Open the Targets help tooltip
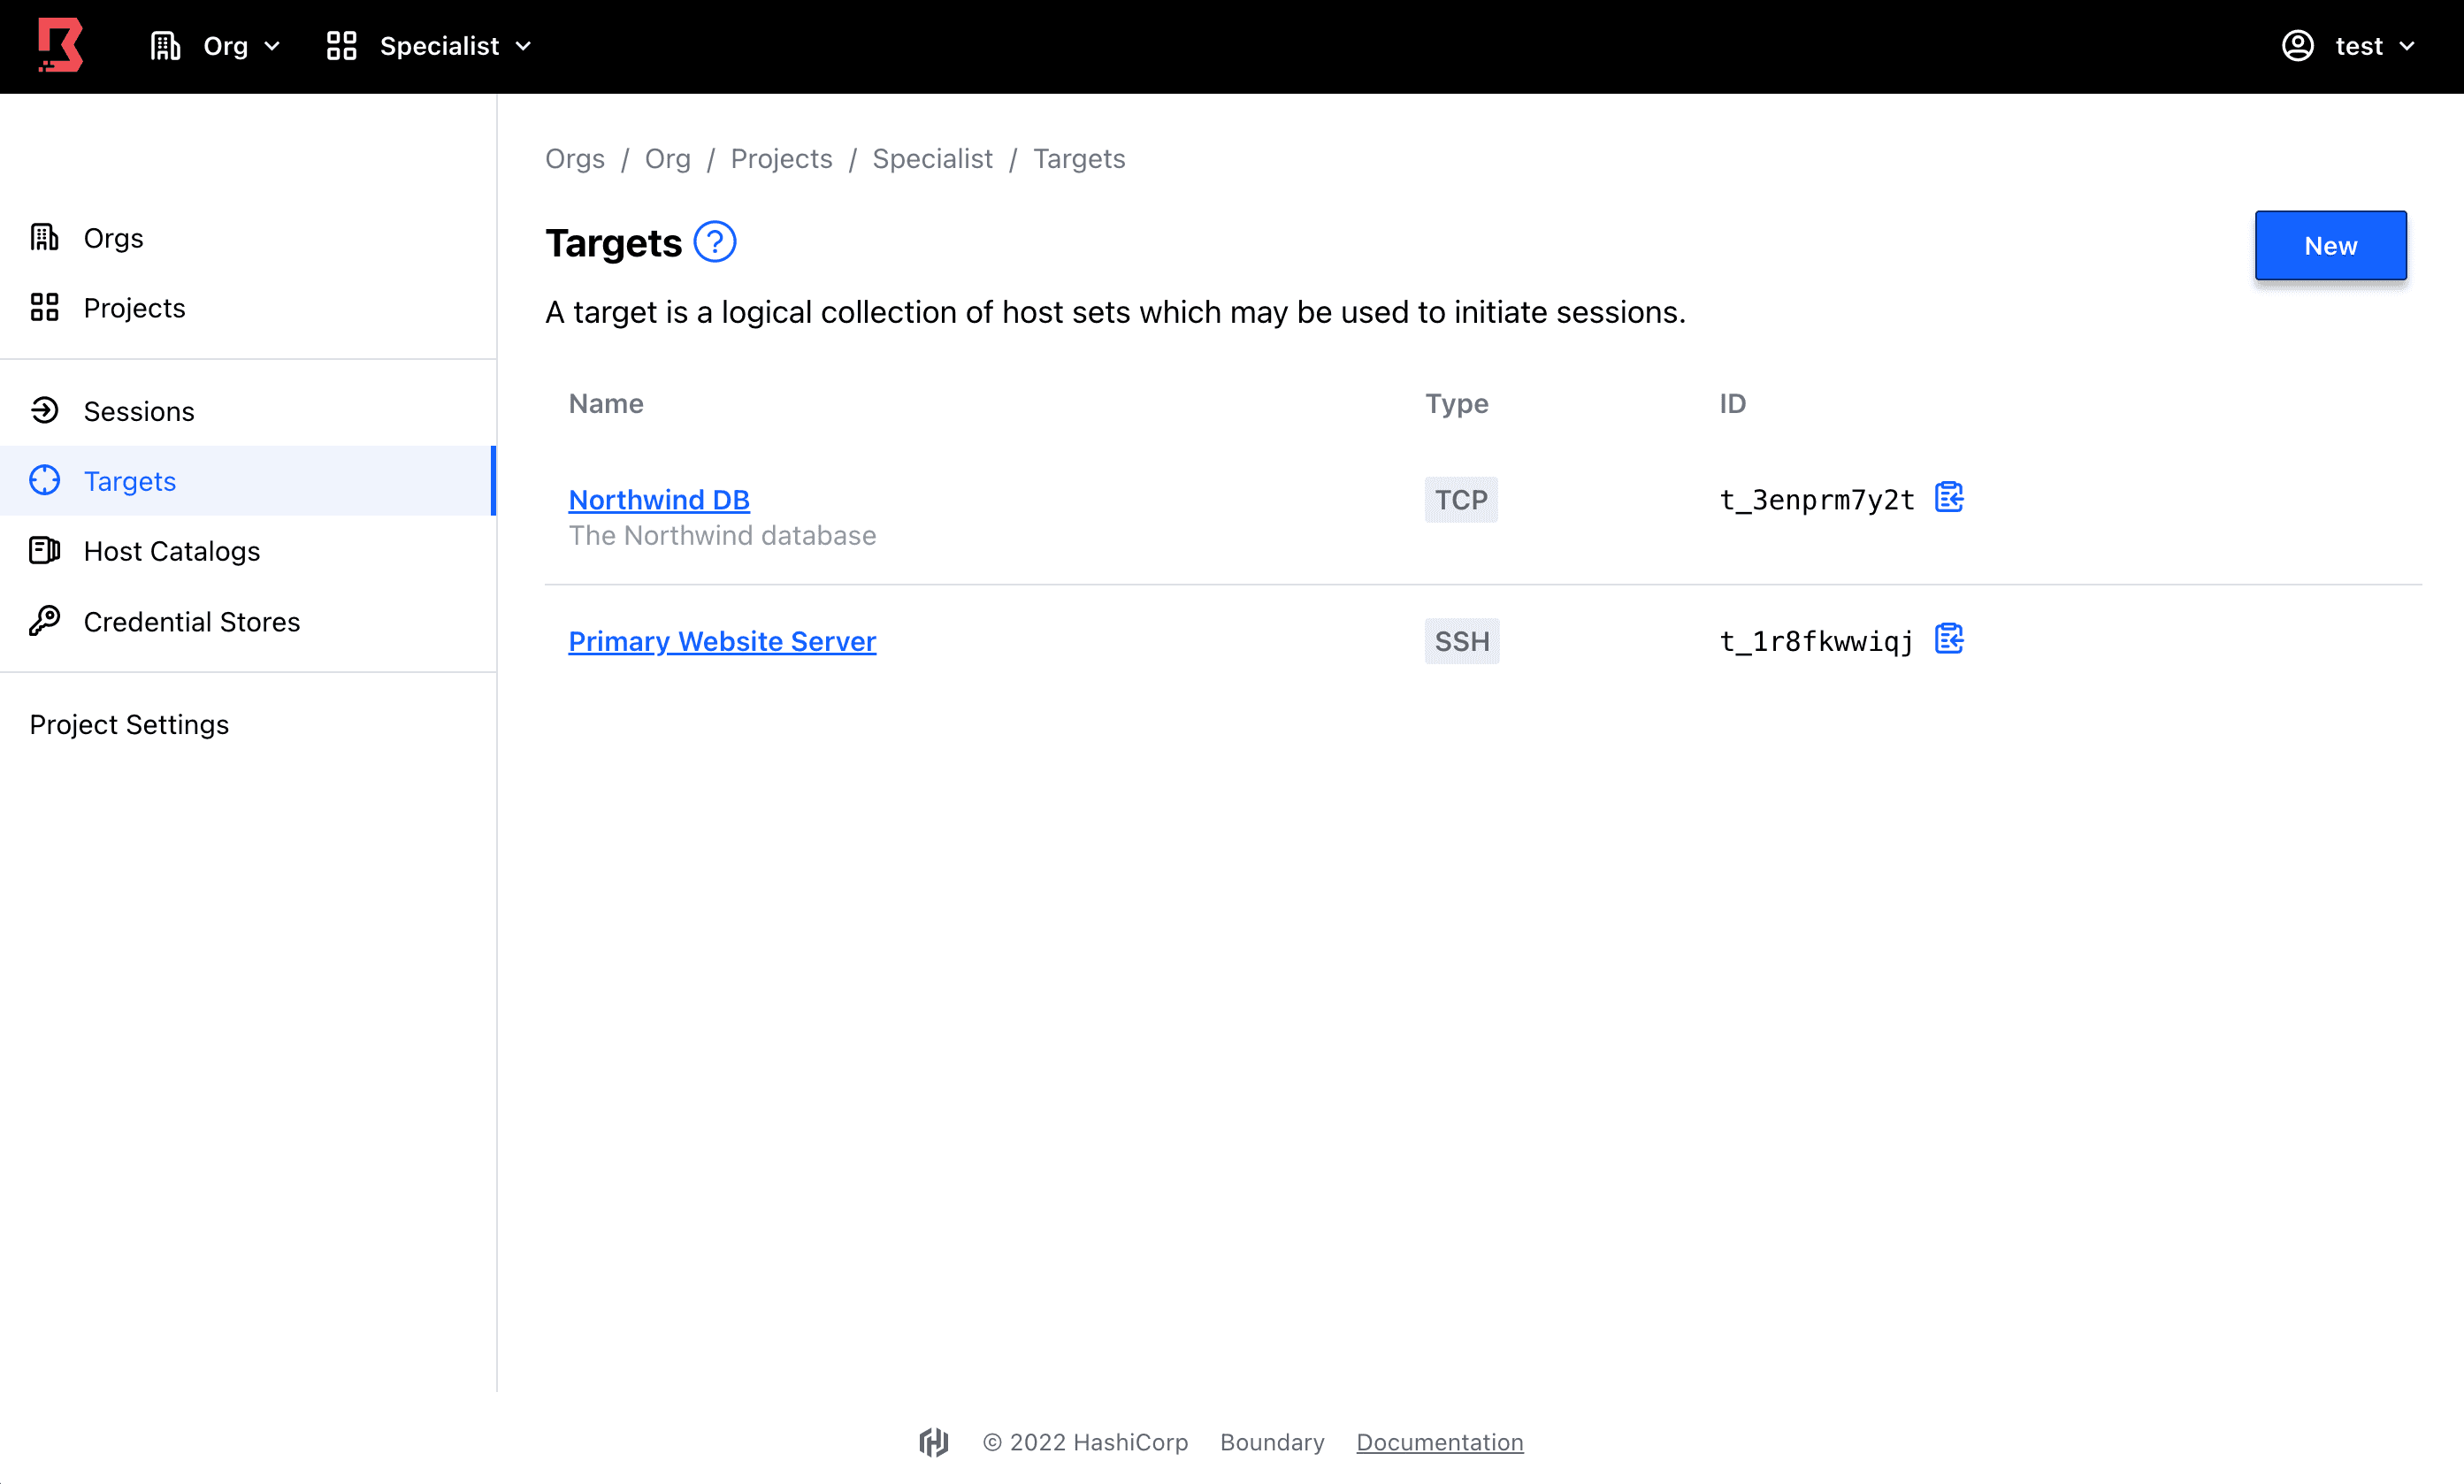This screenshot has width=2464, height=1484. [x=716, y=243]
